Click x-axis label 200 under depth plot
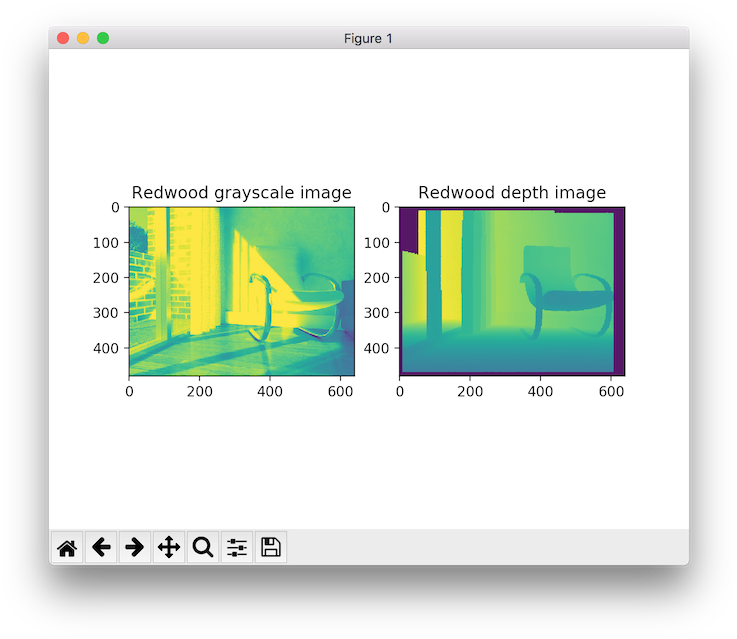 pyautogui.click(x=470, y=391)
